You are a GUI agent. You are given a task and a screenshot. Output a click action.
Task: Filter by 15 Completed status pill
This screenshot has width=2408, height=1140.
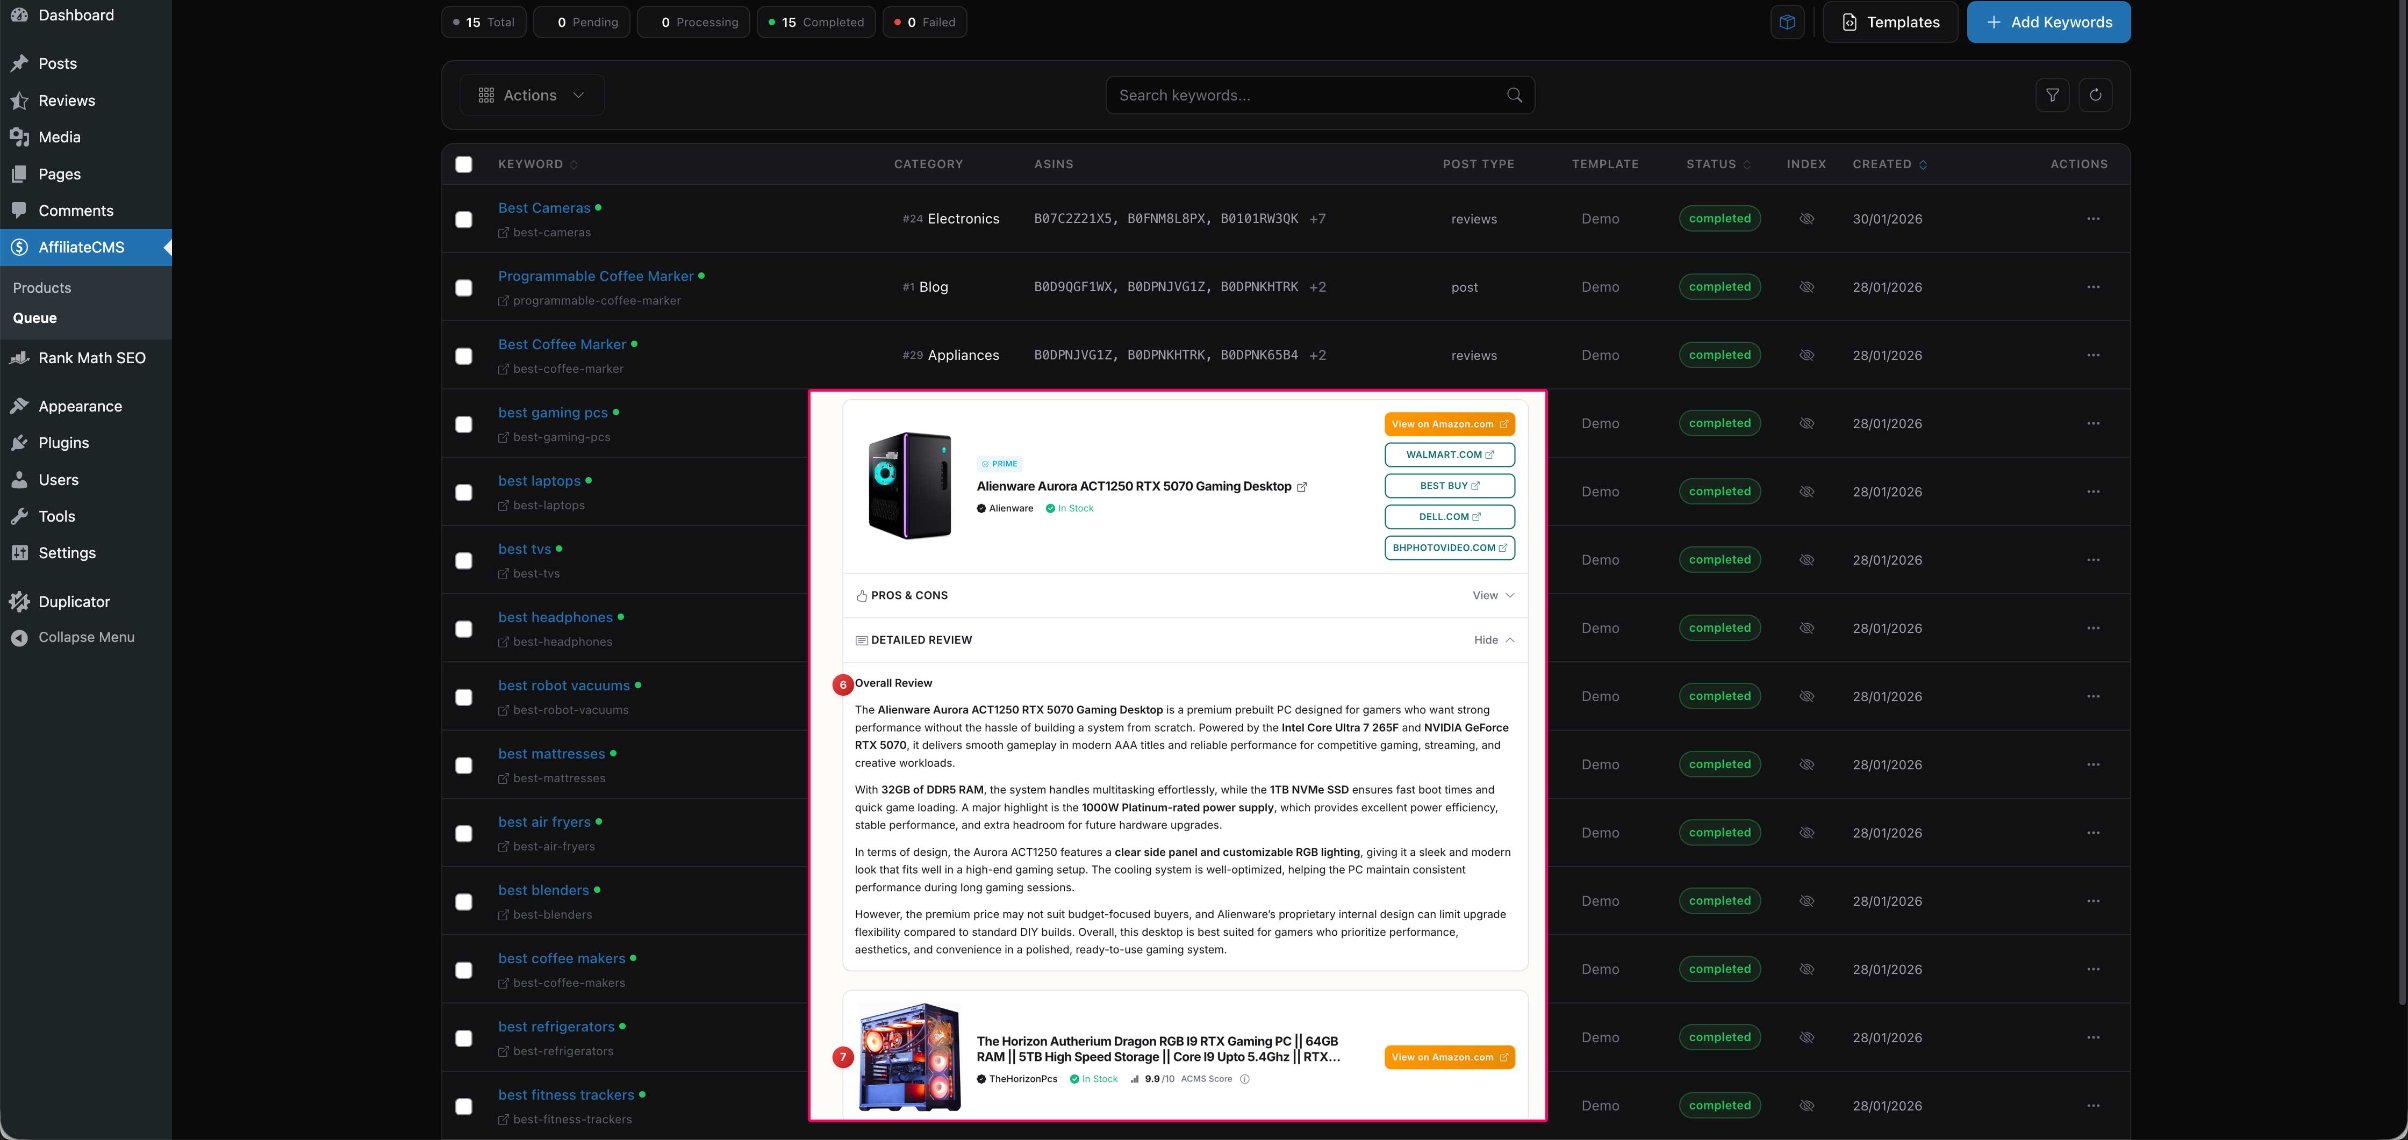[816, 22]
